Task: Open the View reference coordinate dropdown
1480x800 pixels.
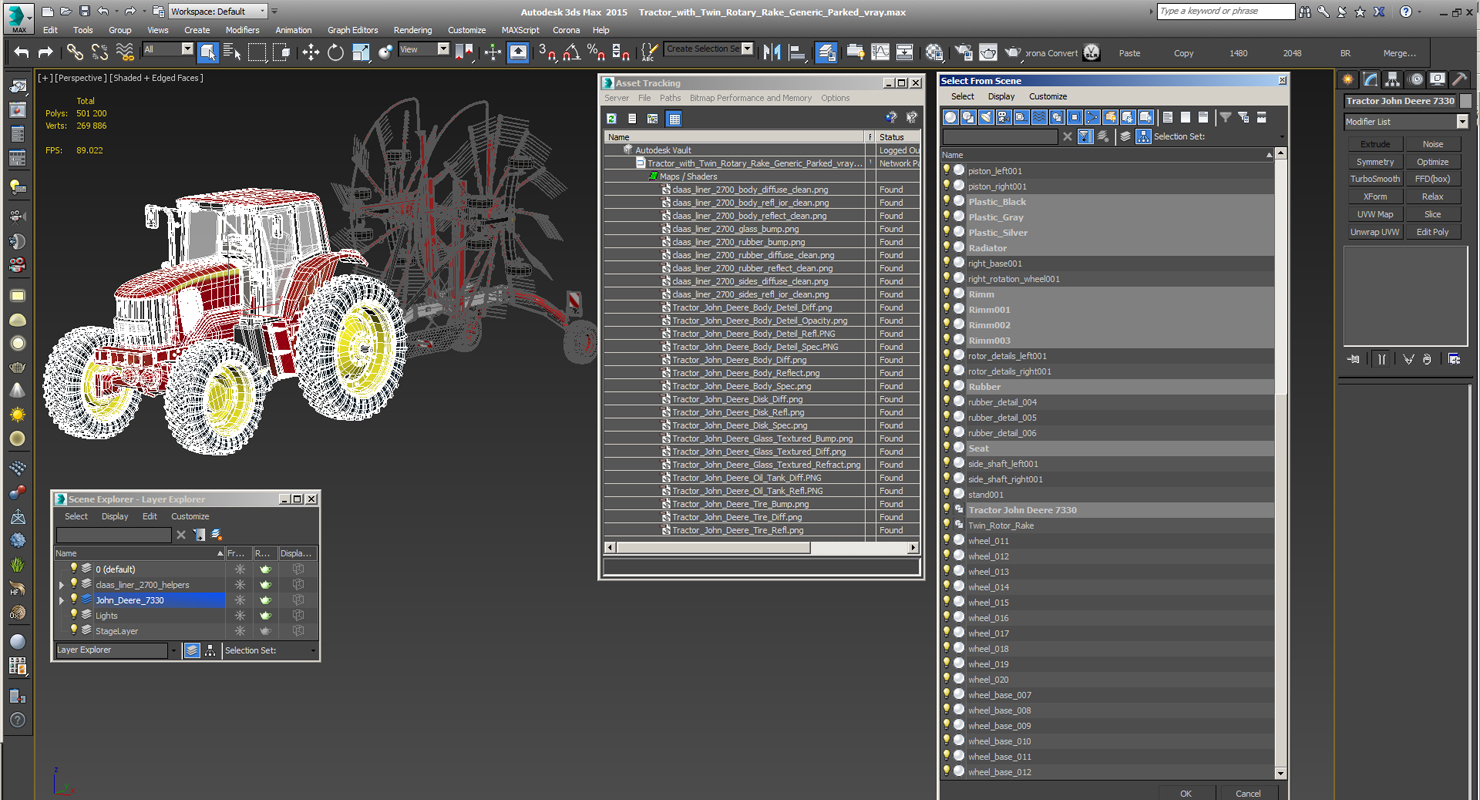Action: click(424, 49)
